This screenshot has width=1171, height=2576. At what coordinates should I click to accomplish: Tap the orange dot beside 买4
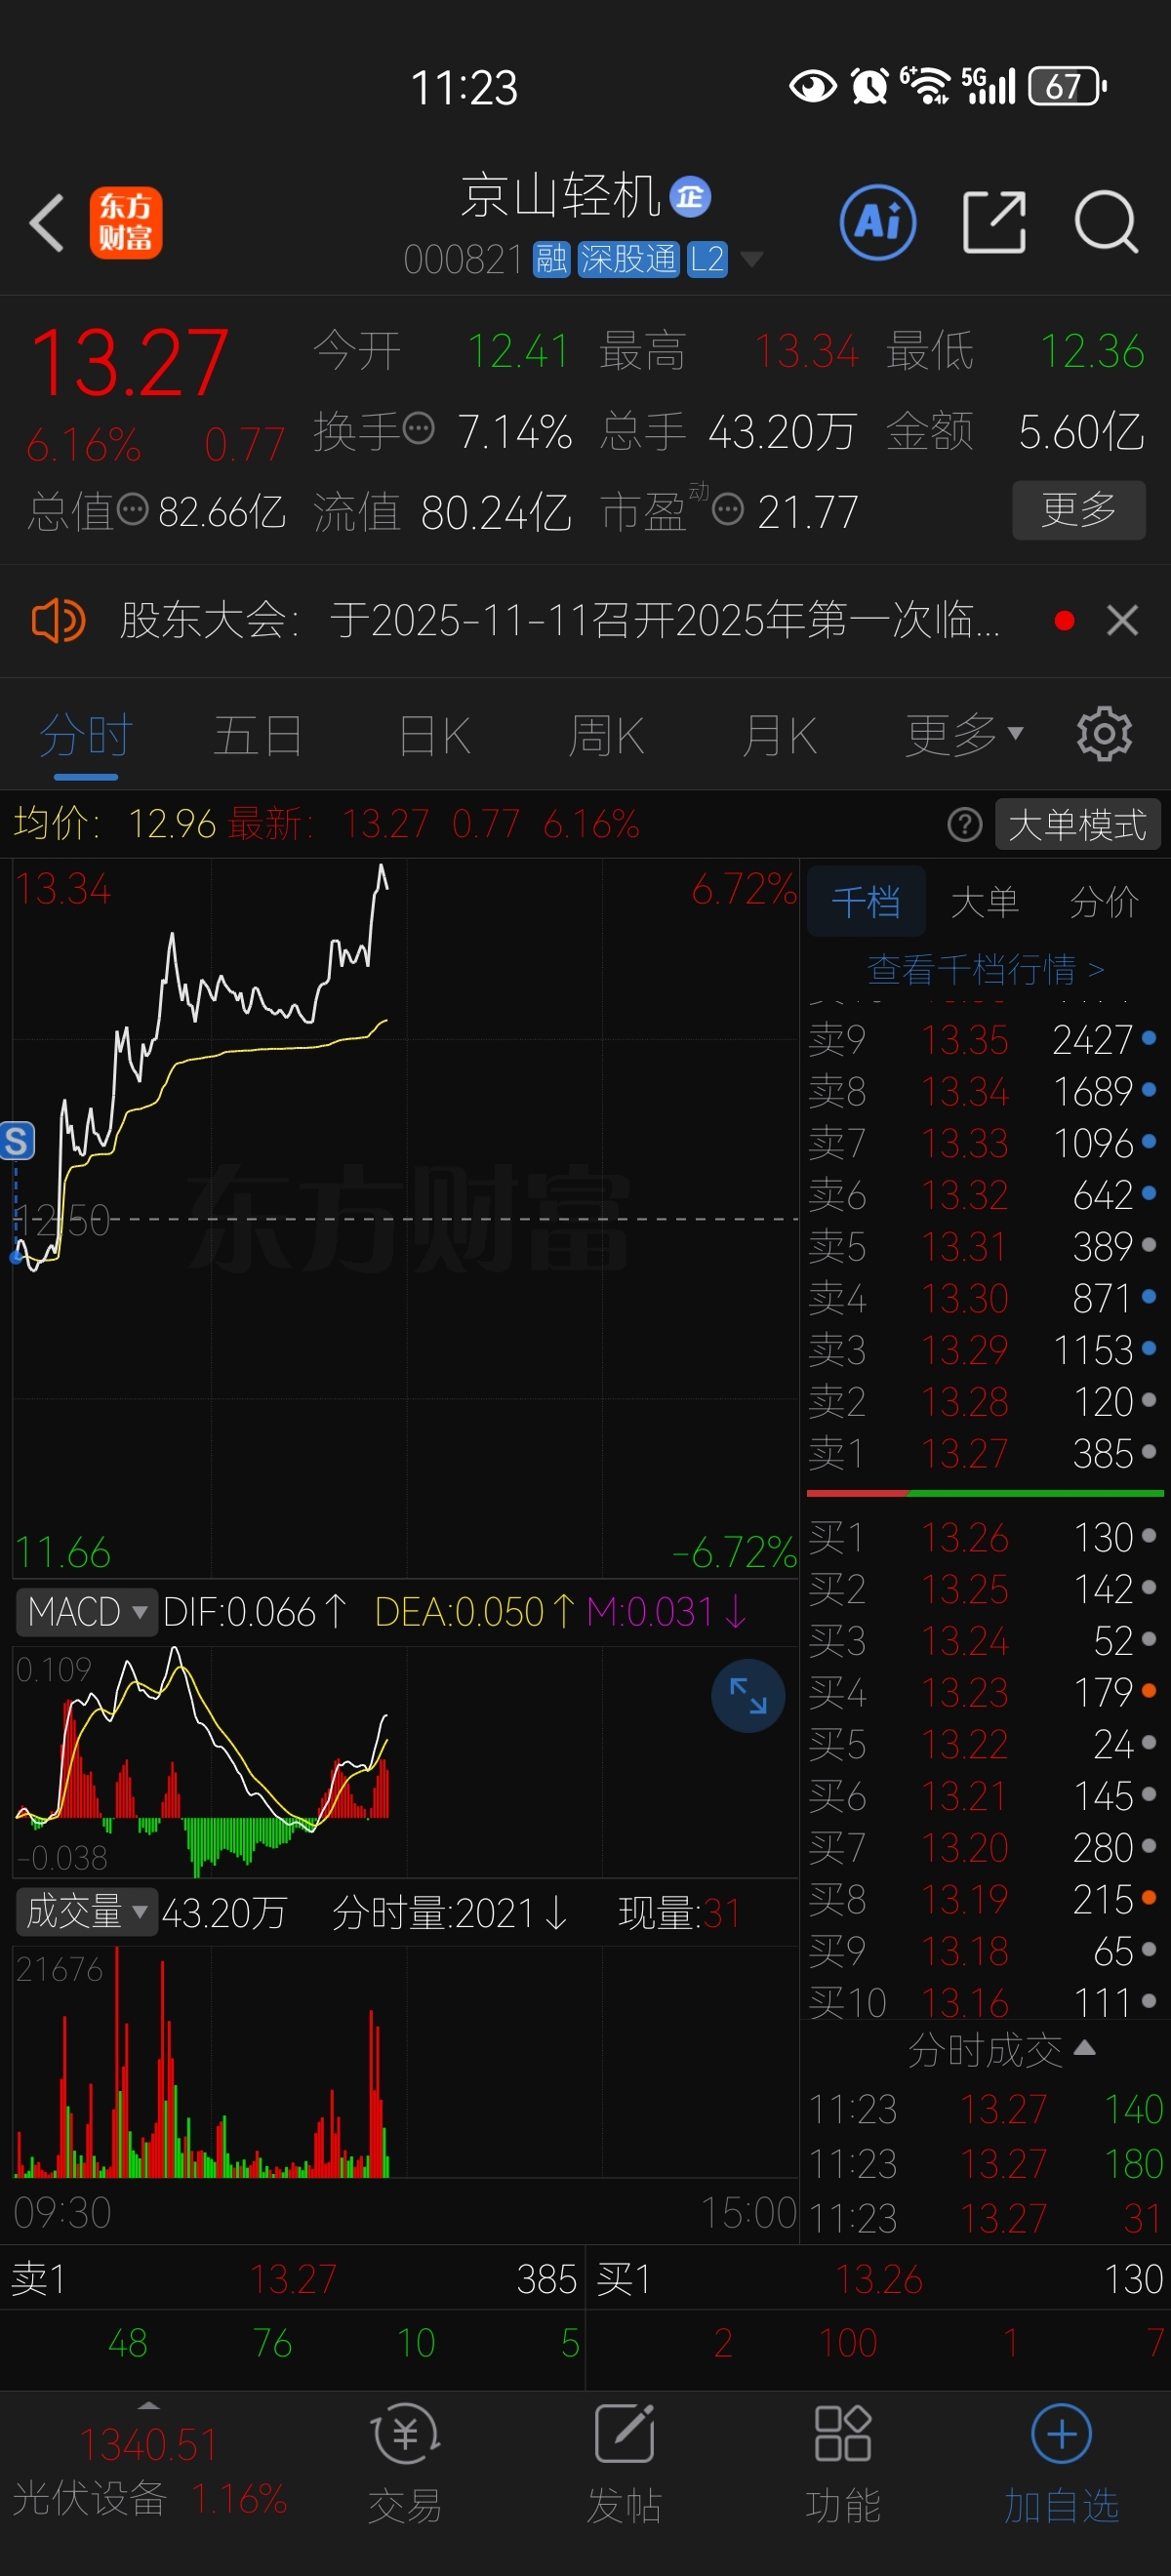click(x=1149, y=1691)
